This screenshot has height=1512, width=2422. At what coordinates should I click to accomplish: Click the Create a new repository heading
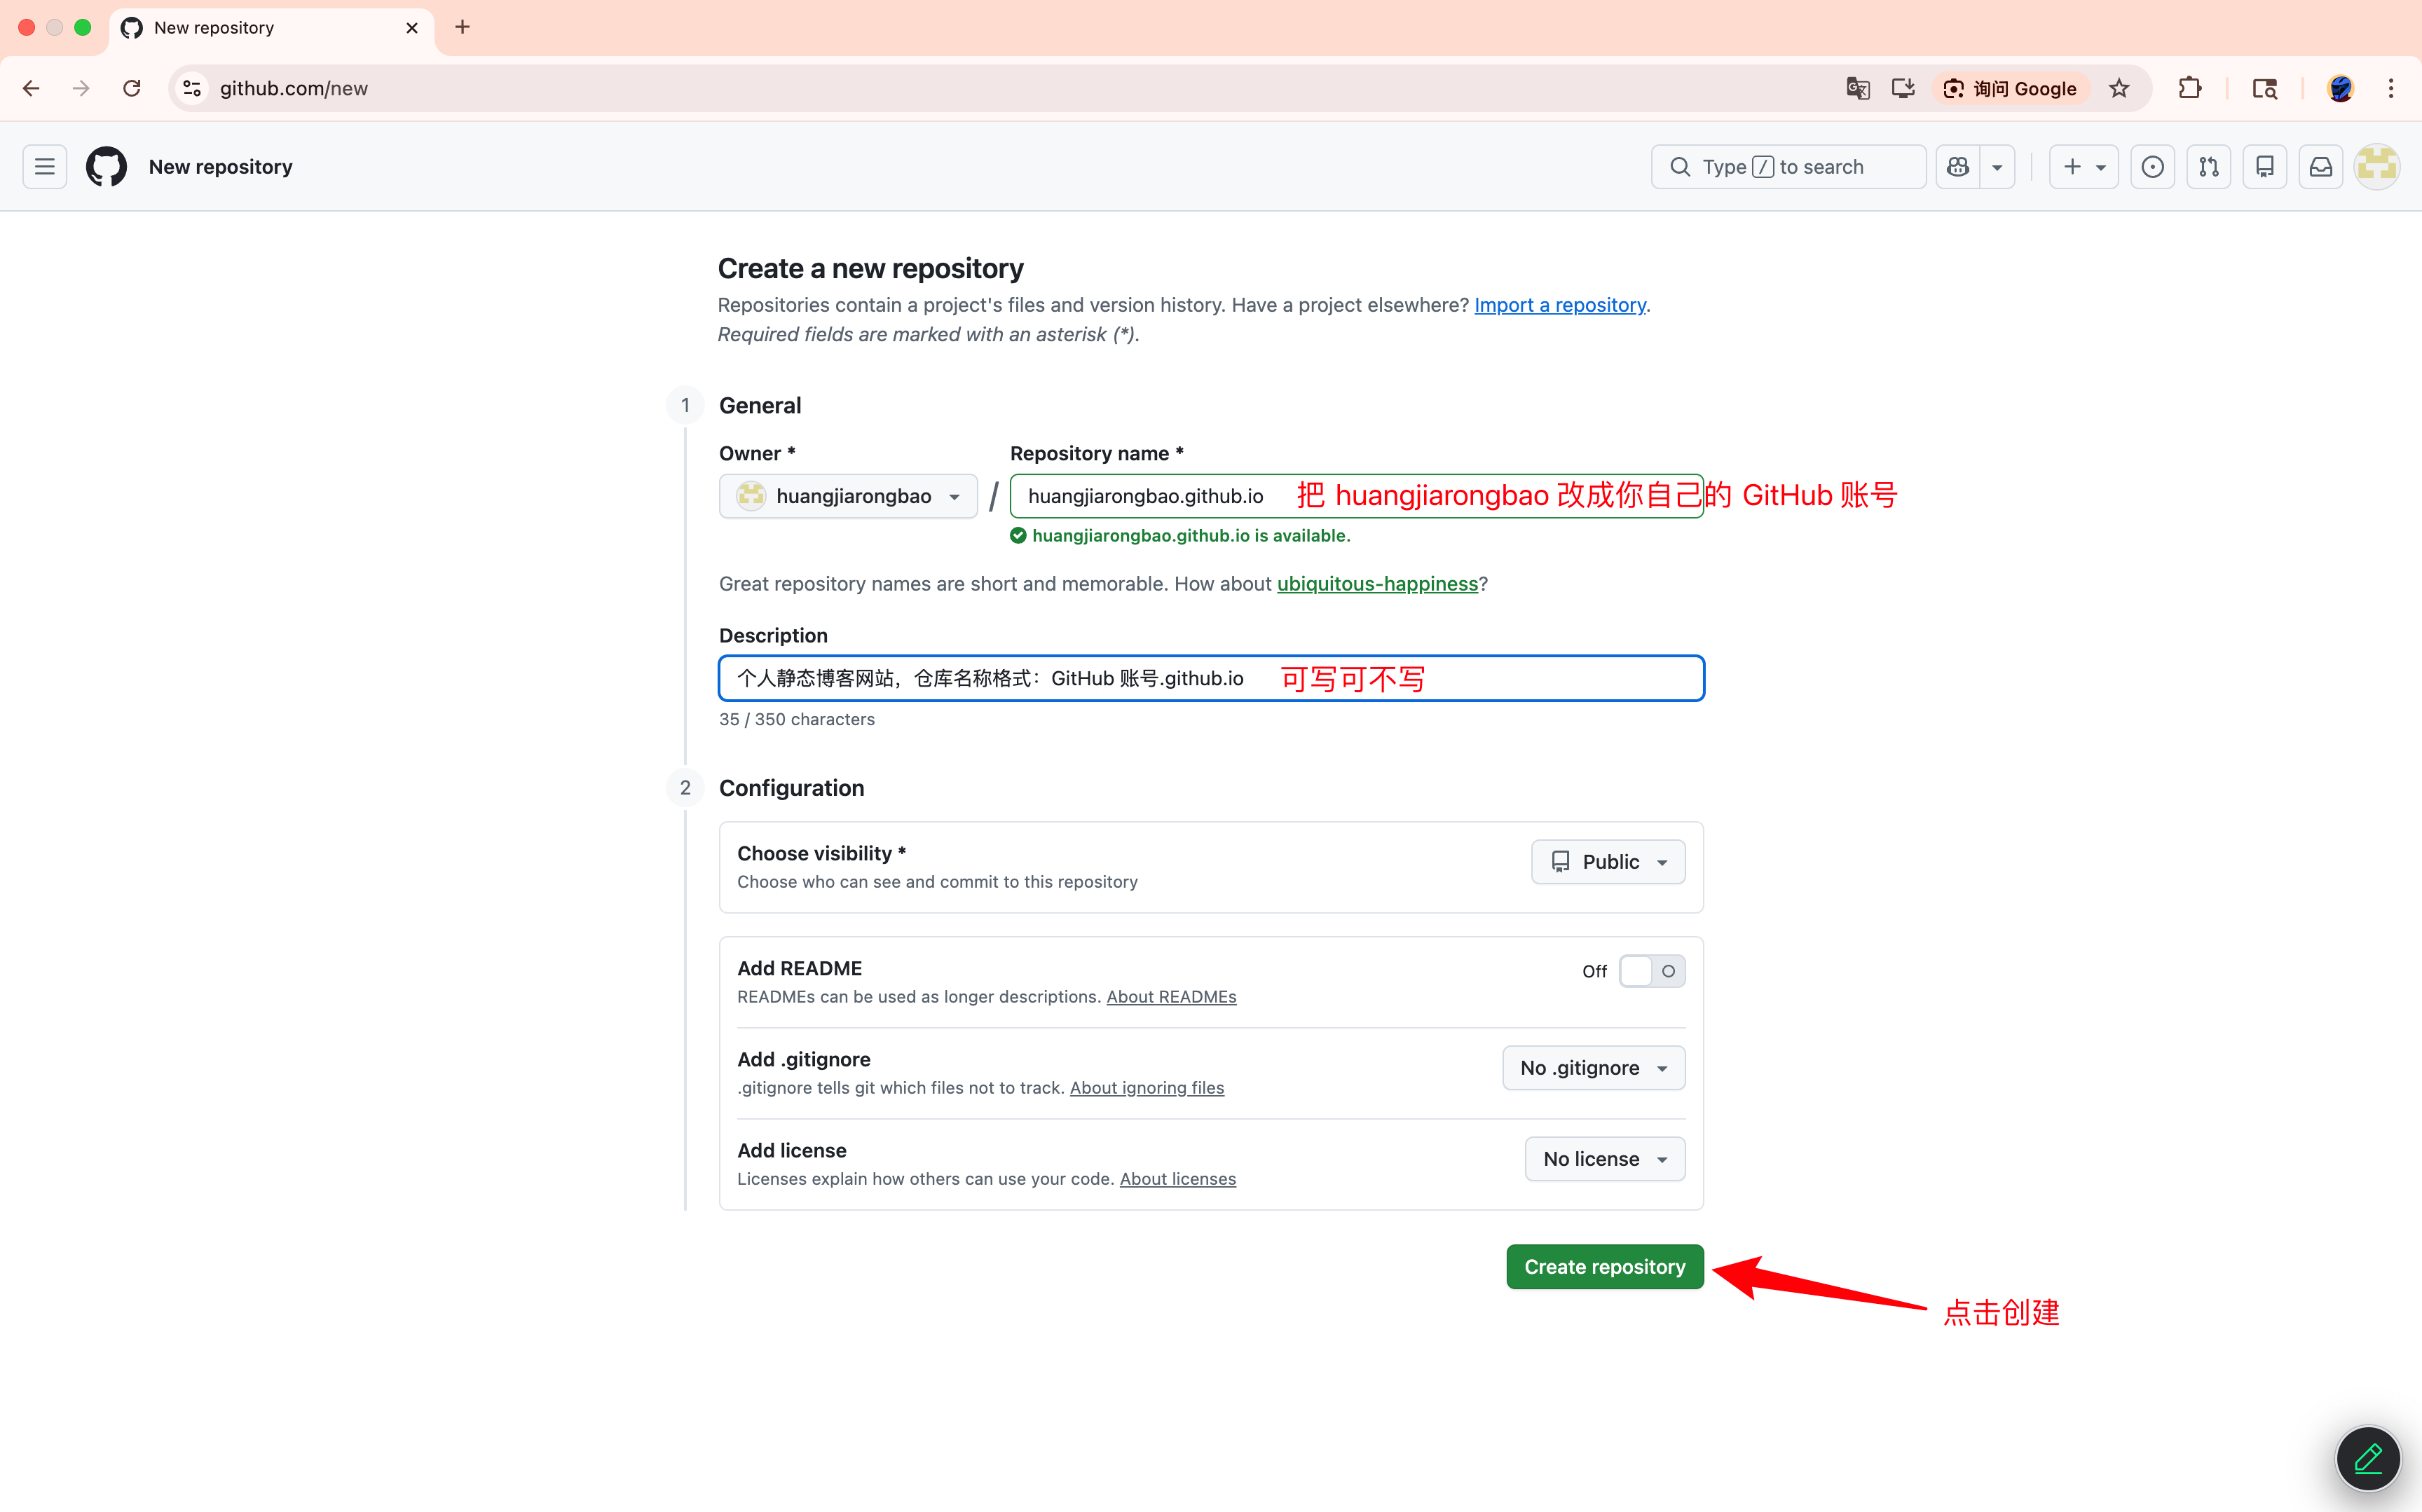[x=871, y=268]
